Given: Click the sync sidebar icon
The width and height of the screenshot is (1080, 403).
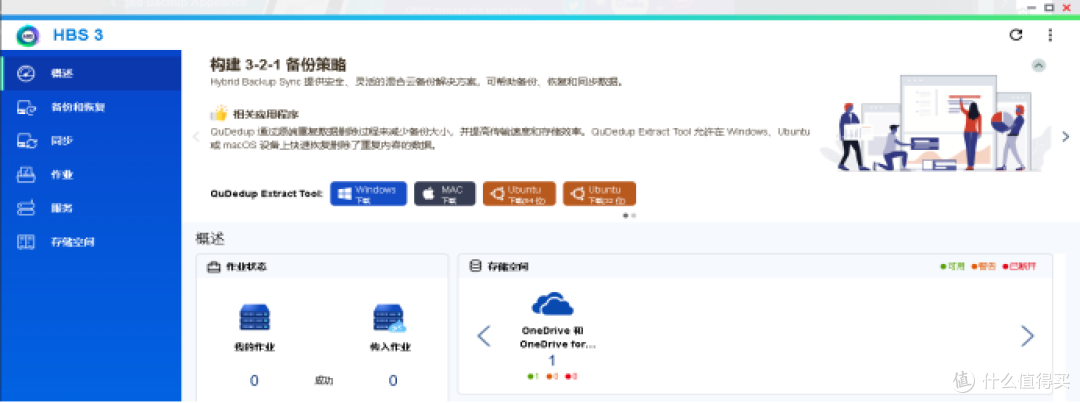Looking at the screenshot, I should coord(26,141).
